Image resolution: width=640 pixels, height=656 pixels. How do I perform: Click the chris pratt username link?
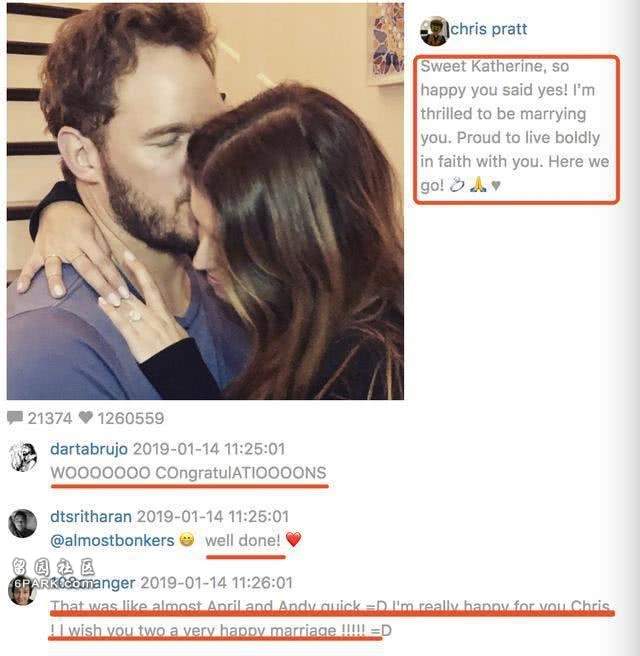(x=489, y=29)
